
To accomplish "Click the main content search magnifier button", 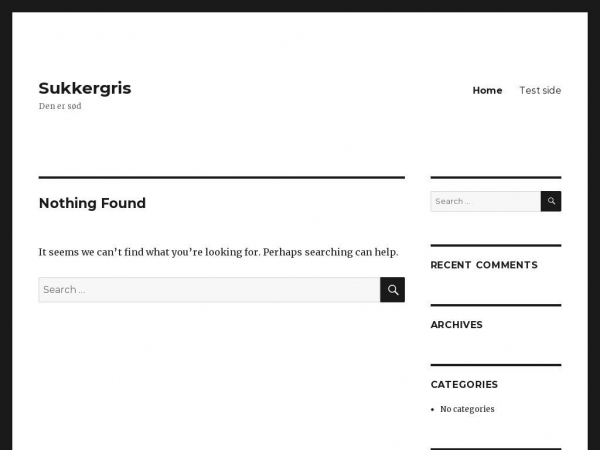I will (393, 290).
